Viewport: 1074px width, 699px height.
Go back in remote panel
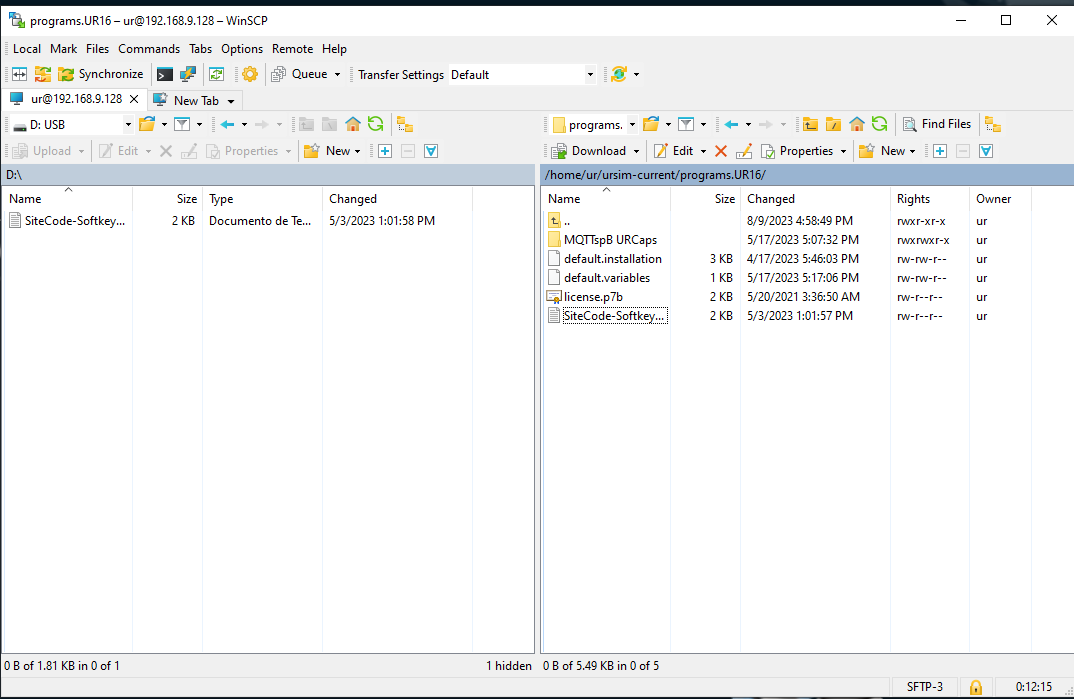tap(732, 124)
